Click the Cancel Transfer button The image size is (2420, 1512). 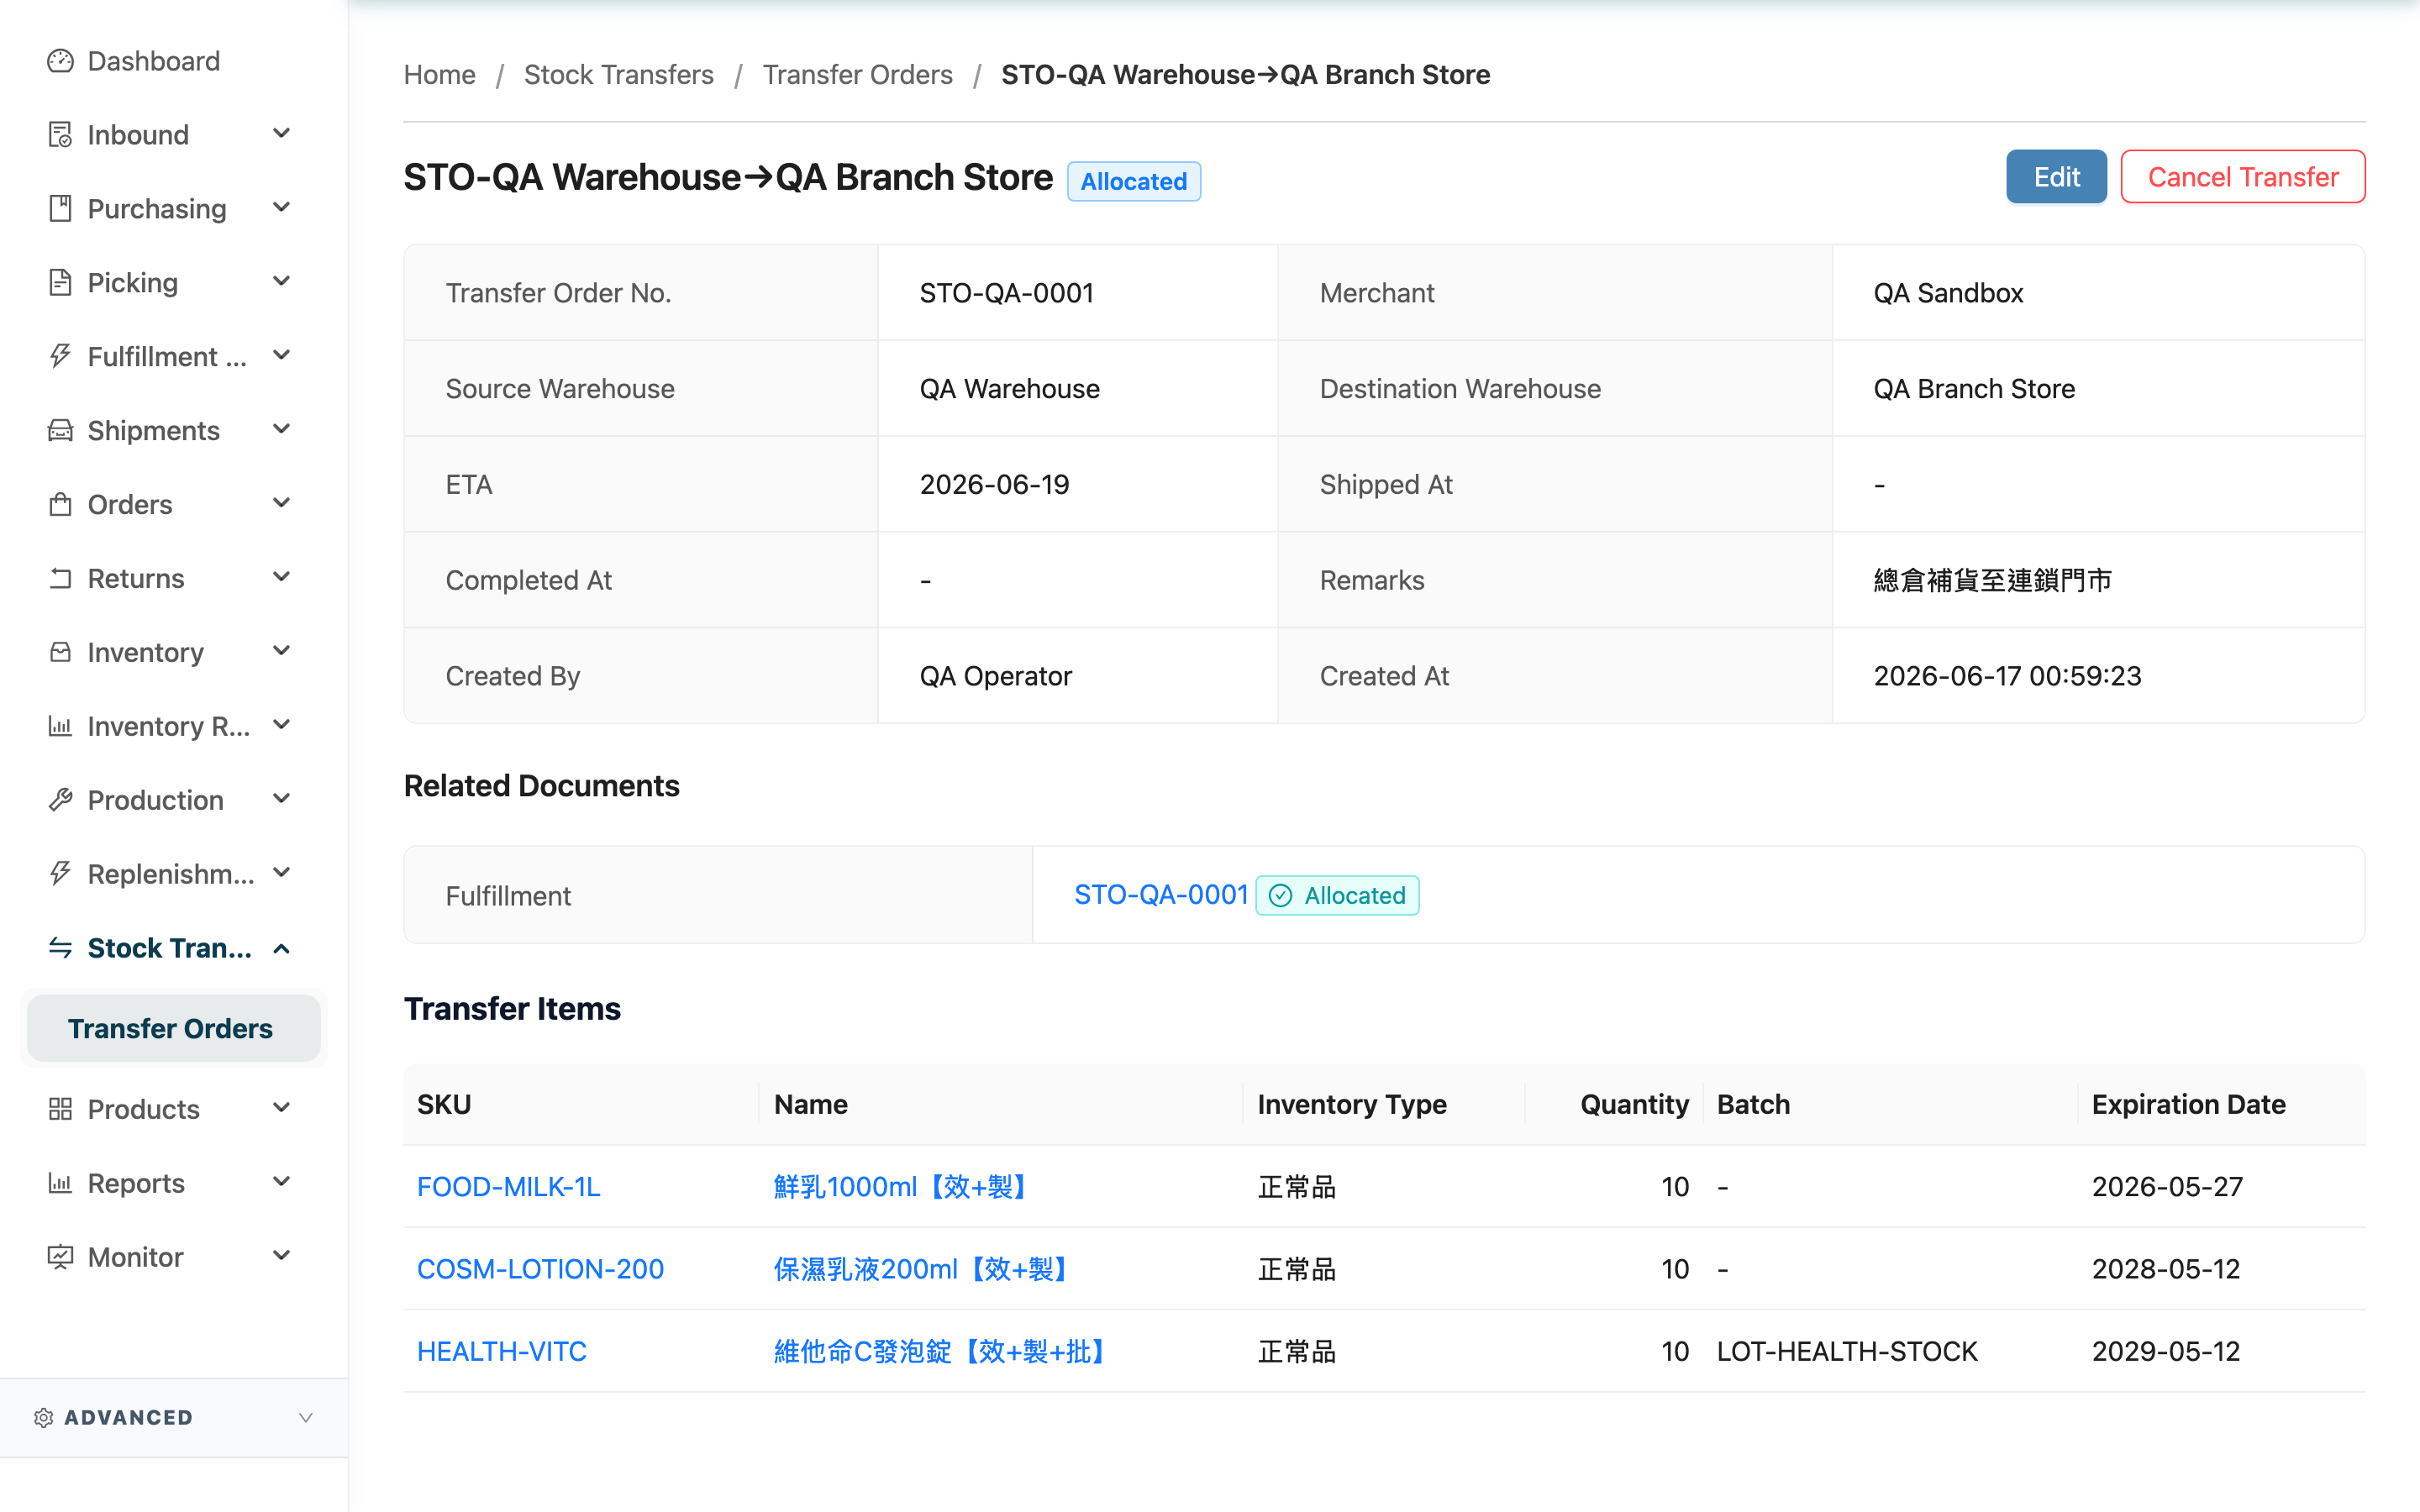click(2243, 177)
